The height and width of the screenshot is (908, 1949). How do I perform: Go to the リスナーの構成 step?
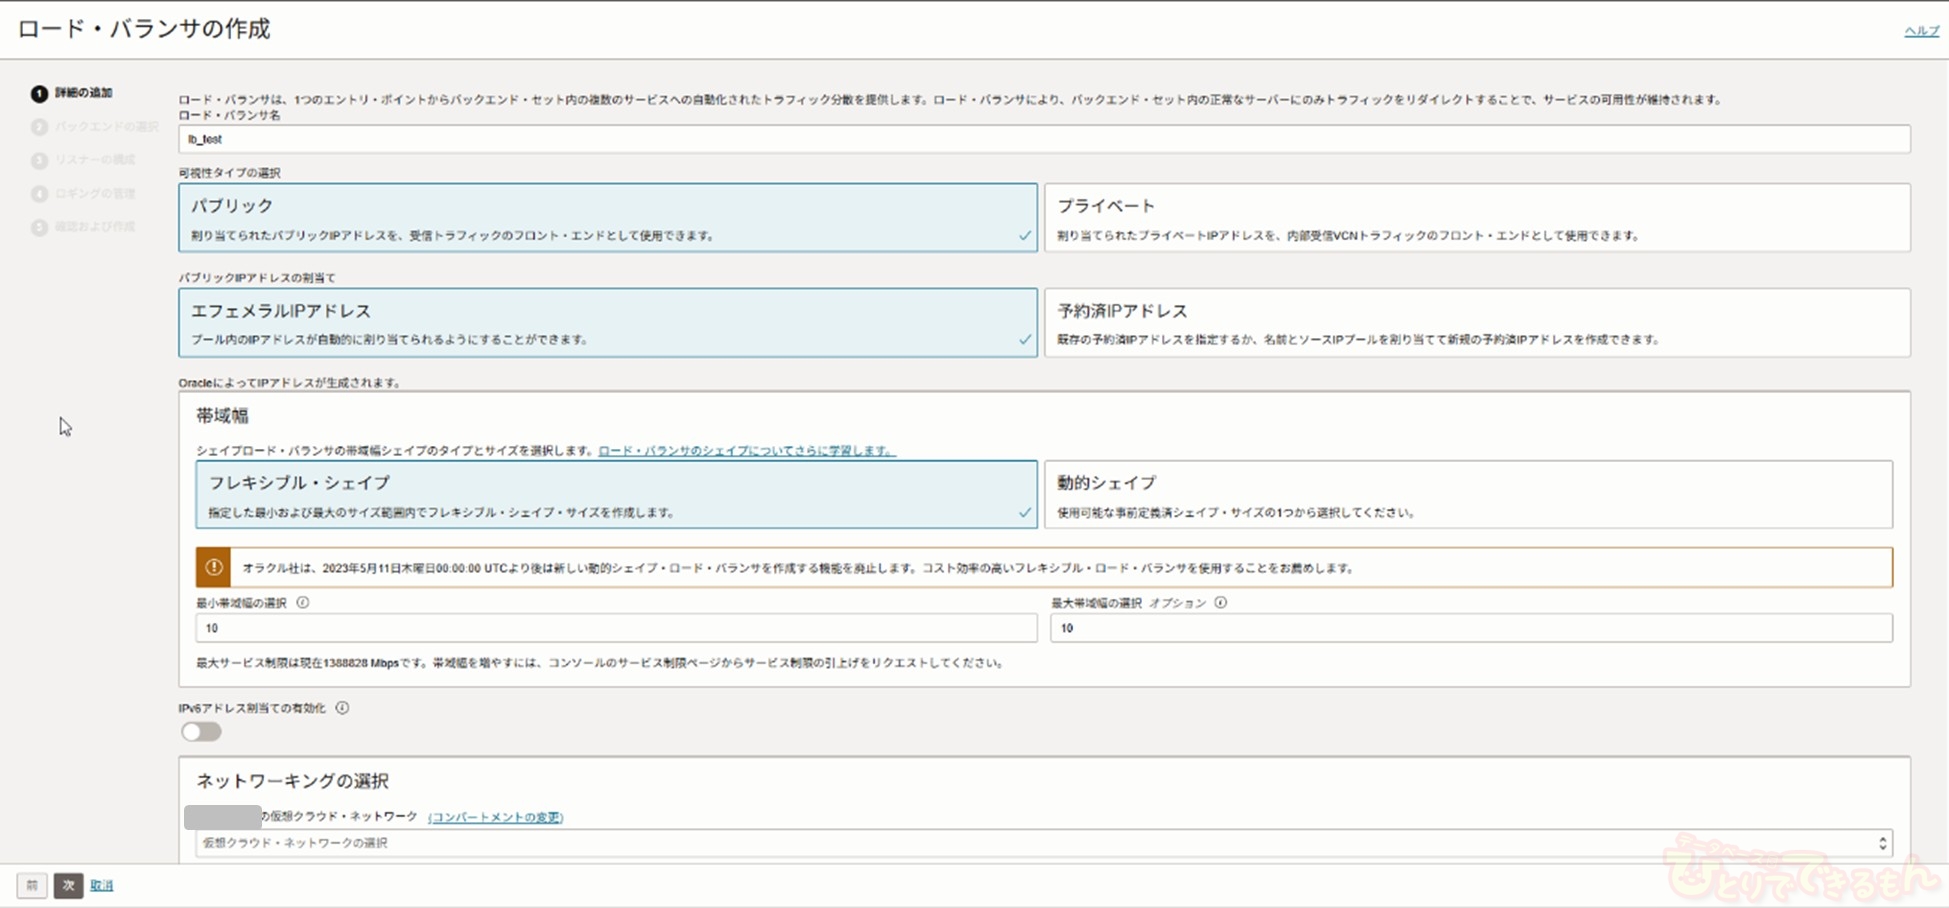pyautogui.click(x=94, y=160)
